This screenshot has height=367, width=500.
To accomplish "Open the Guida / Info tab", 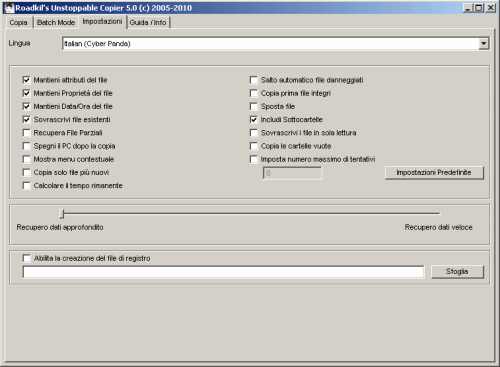I will (x=148, y=23).
